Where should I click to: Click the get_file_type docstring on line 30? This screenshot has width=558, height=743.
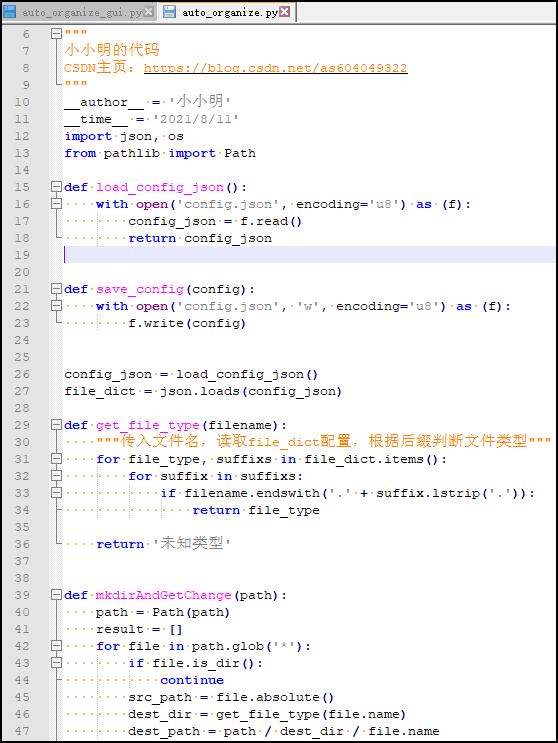click(324, 442)
